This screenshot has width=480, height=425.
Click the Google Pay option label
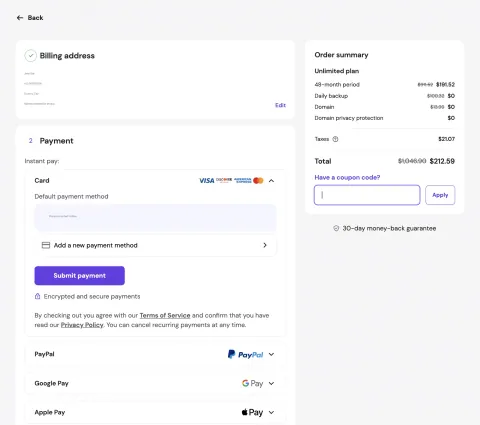51,383
